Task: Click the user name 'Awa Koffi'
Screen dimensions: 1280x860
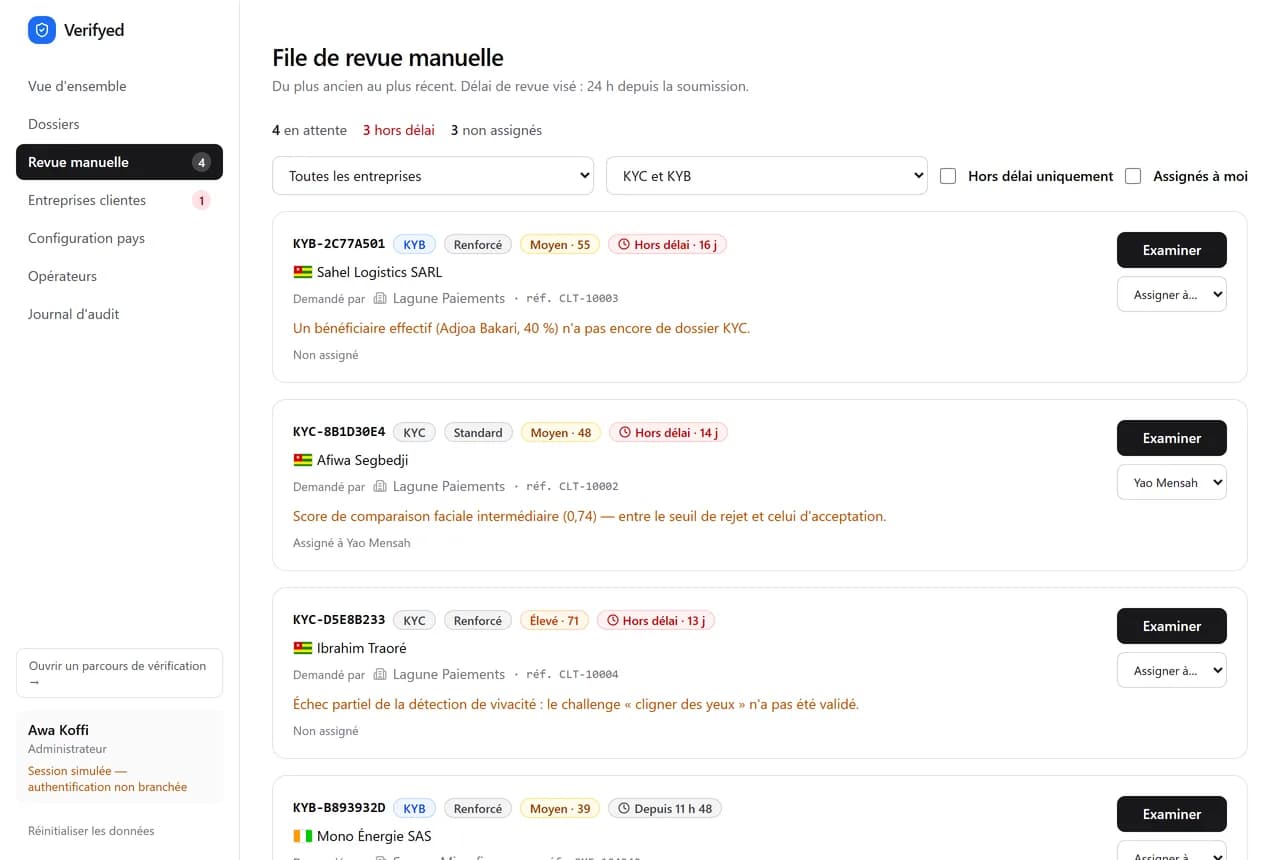Action: [x=58, y=730]
